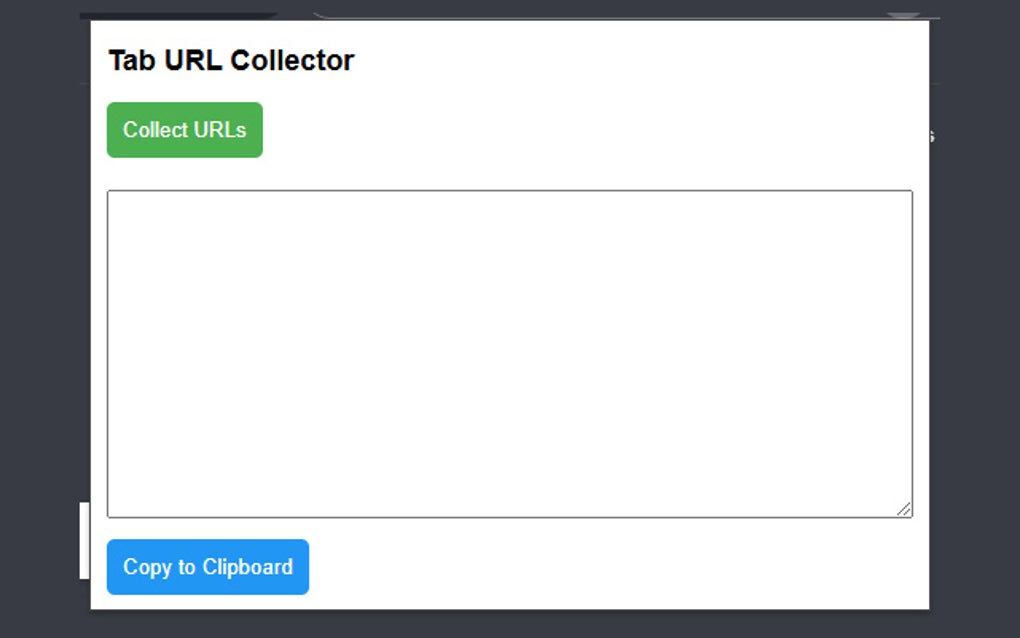Activate the blue clipboard copy control
This screenshot has height=638, width=1020.
pyautogui.click(x=207, y=567)
